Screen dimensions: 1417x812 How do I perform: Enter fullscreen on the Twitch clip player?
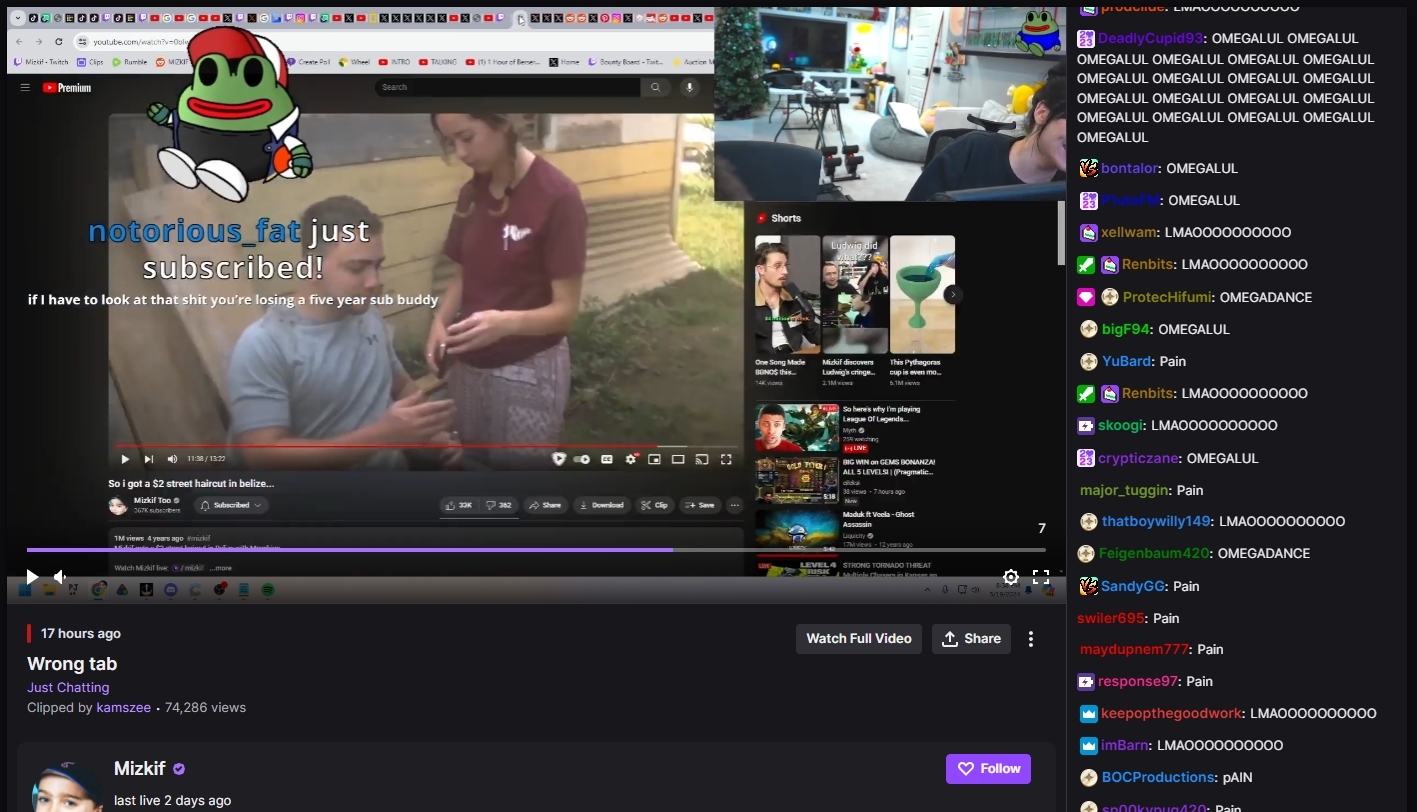click(x=1040, y=577)
